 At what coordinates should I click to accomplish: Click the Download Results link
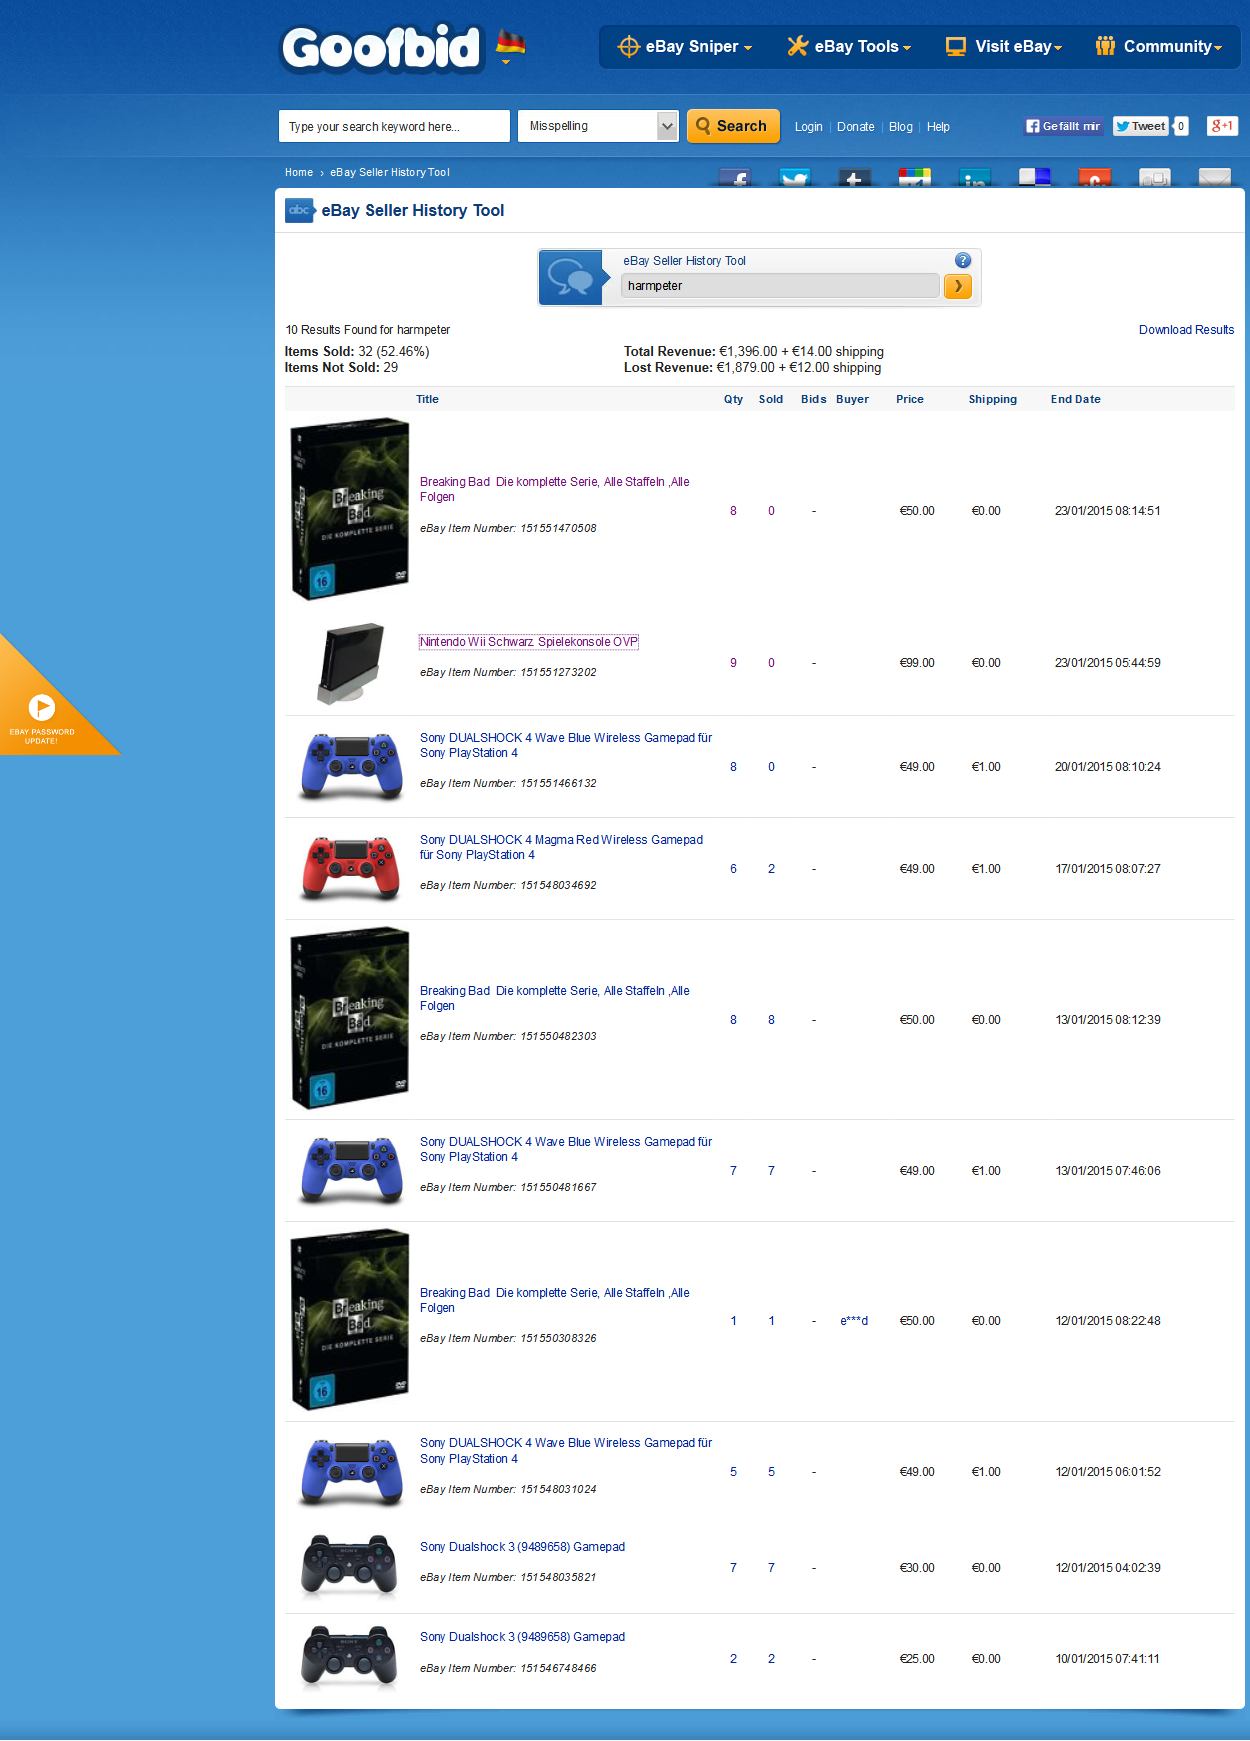[x=1186, y=330]
